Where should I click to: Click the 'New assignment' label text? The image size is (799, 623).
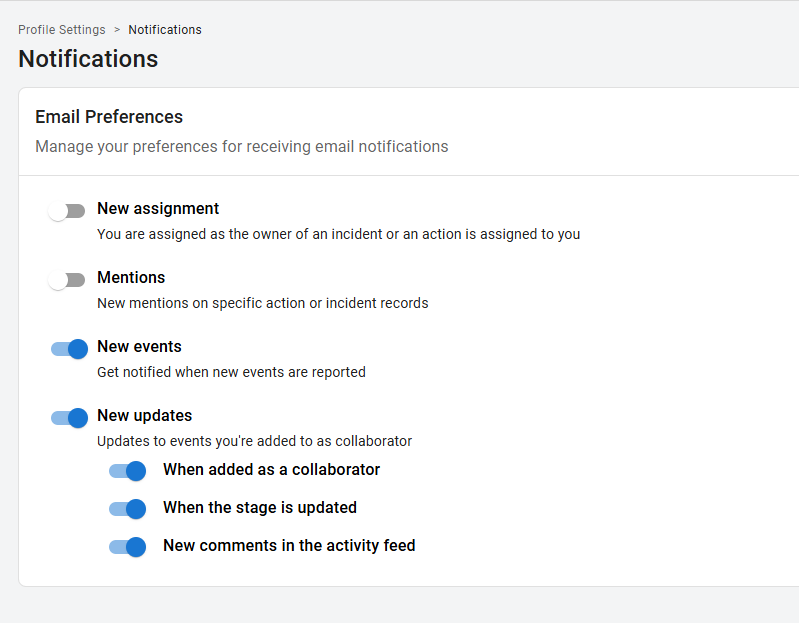click(158, 209)
